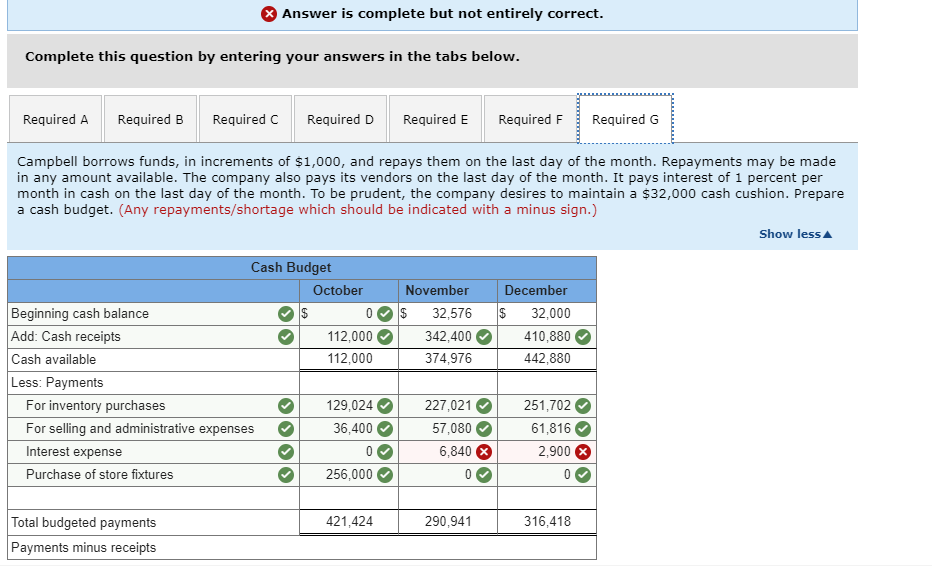Click green check beside October inventory 129,024

[385, 405]
